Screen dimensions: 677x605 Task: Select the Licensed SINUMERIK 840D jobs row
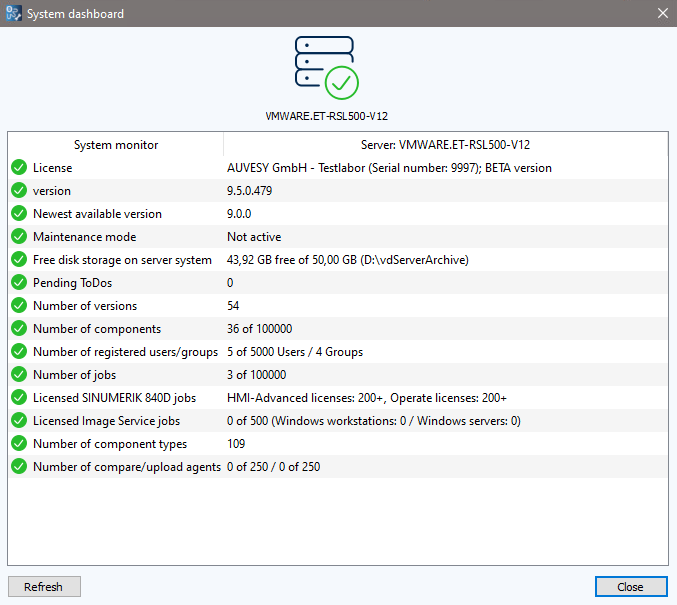coord(114,398)
